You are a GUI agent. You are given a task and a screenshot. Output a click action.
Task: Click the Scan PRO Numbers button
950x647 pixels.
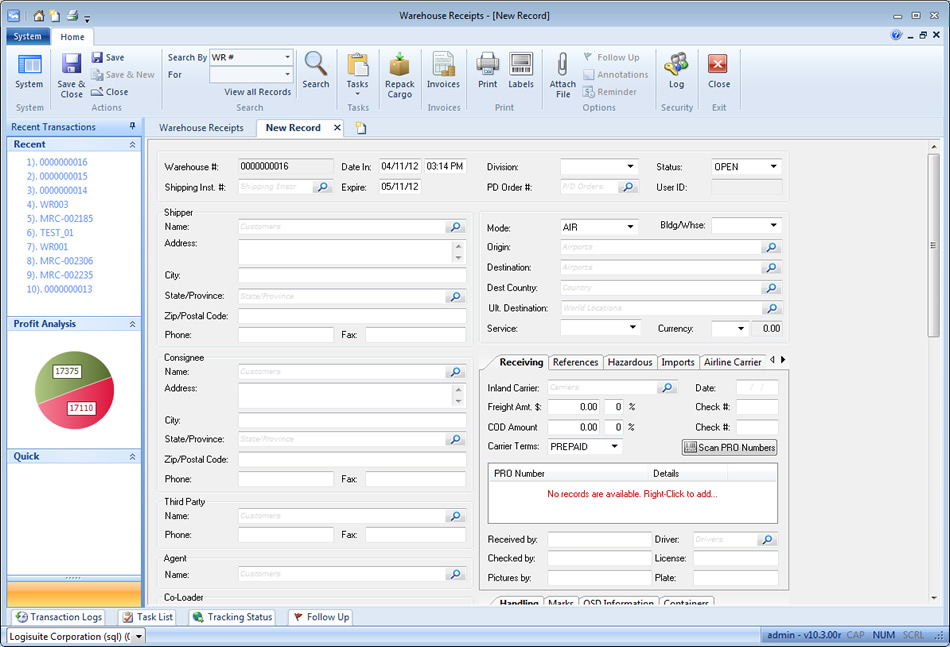(x=730, y=447)
